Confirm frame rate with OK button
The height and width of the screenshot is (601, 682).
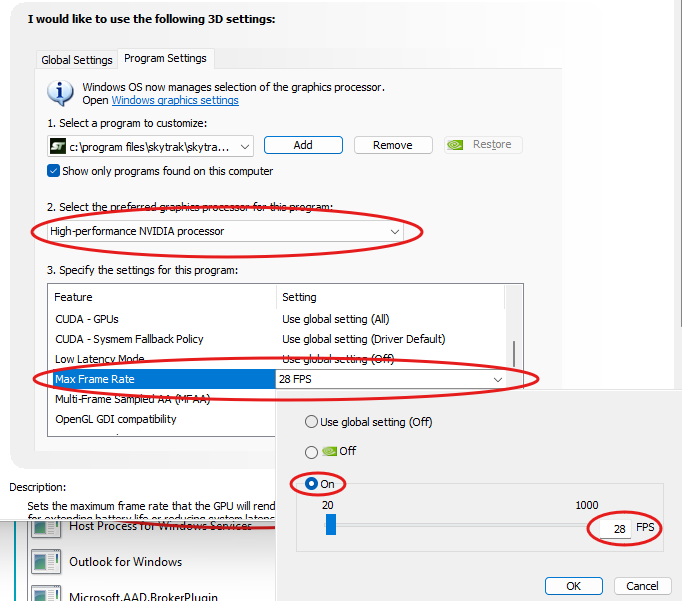[574, 586]
